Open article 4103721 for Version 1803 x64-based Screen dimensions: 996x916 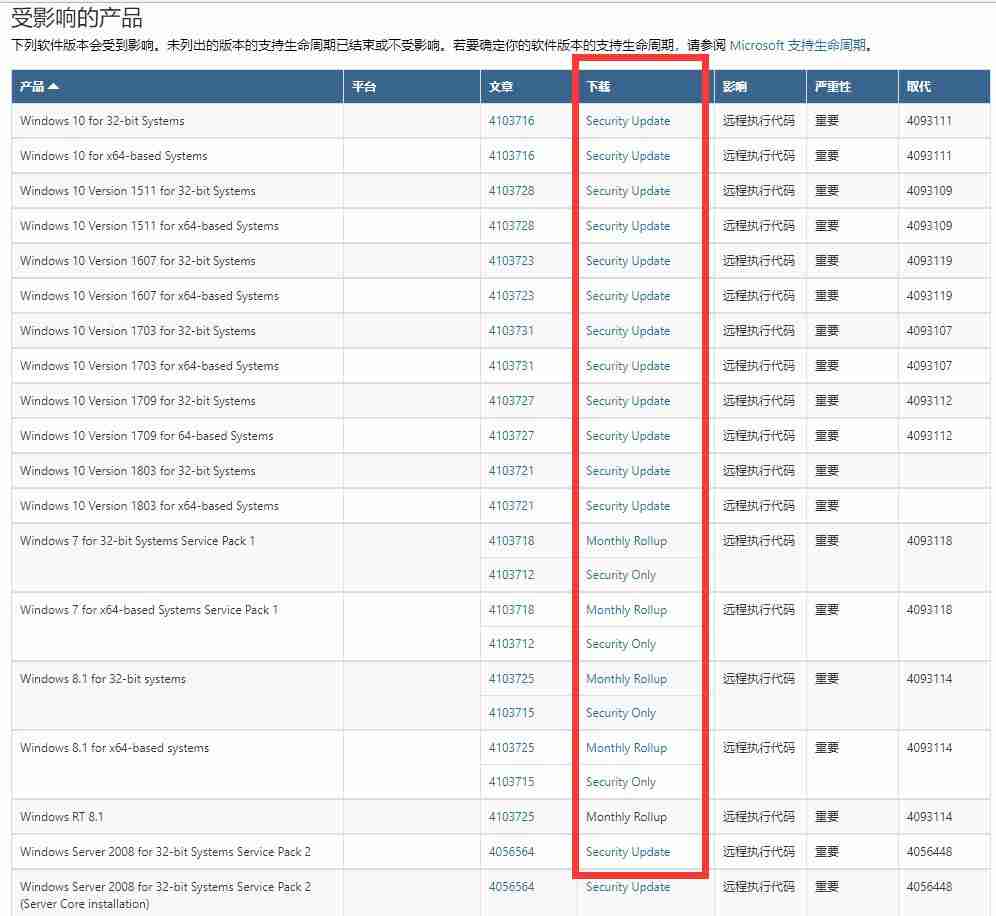click(511, 506)
